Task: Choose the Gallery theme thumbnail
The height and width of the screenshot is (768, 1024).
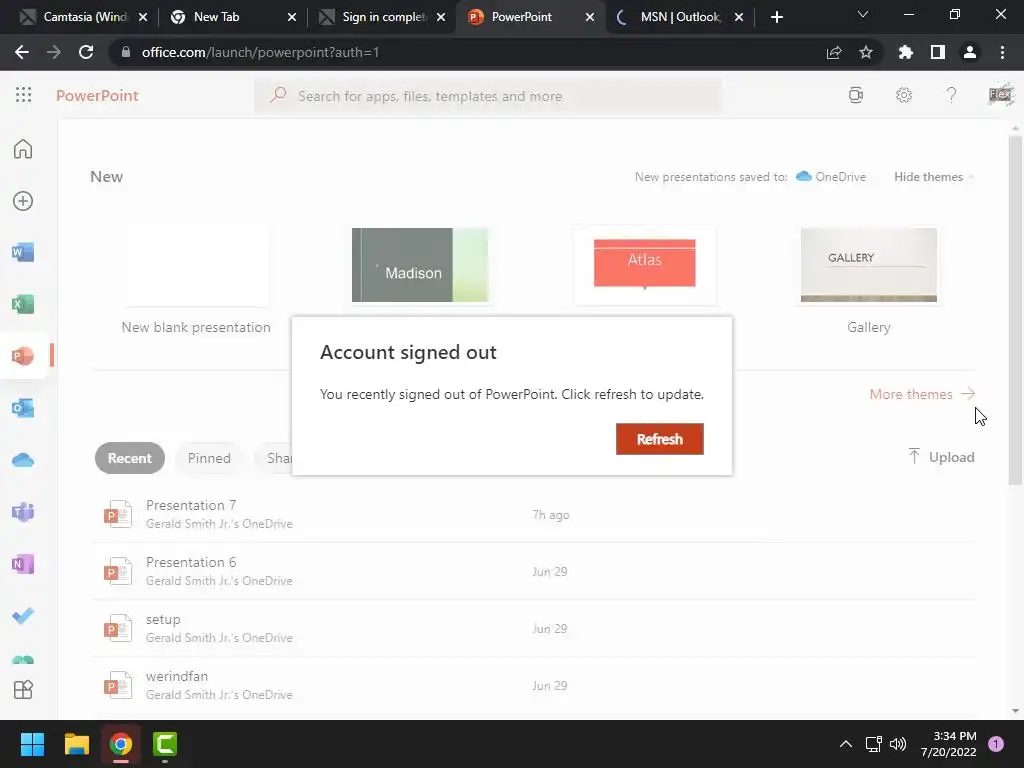Action: (x=869, y=264)
